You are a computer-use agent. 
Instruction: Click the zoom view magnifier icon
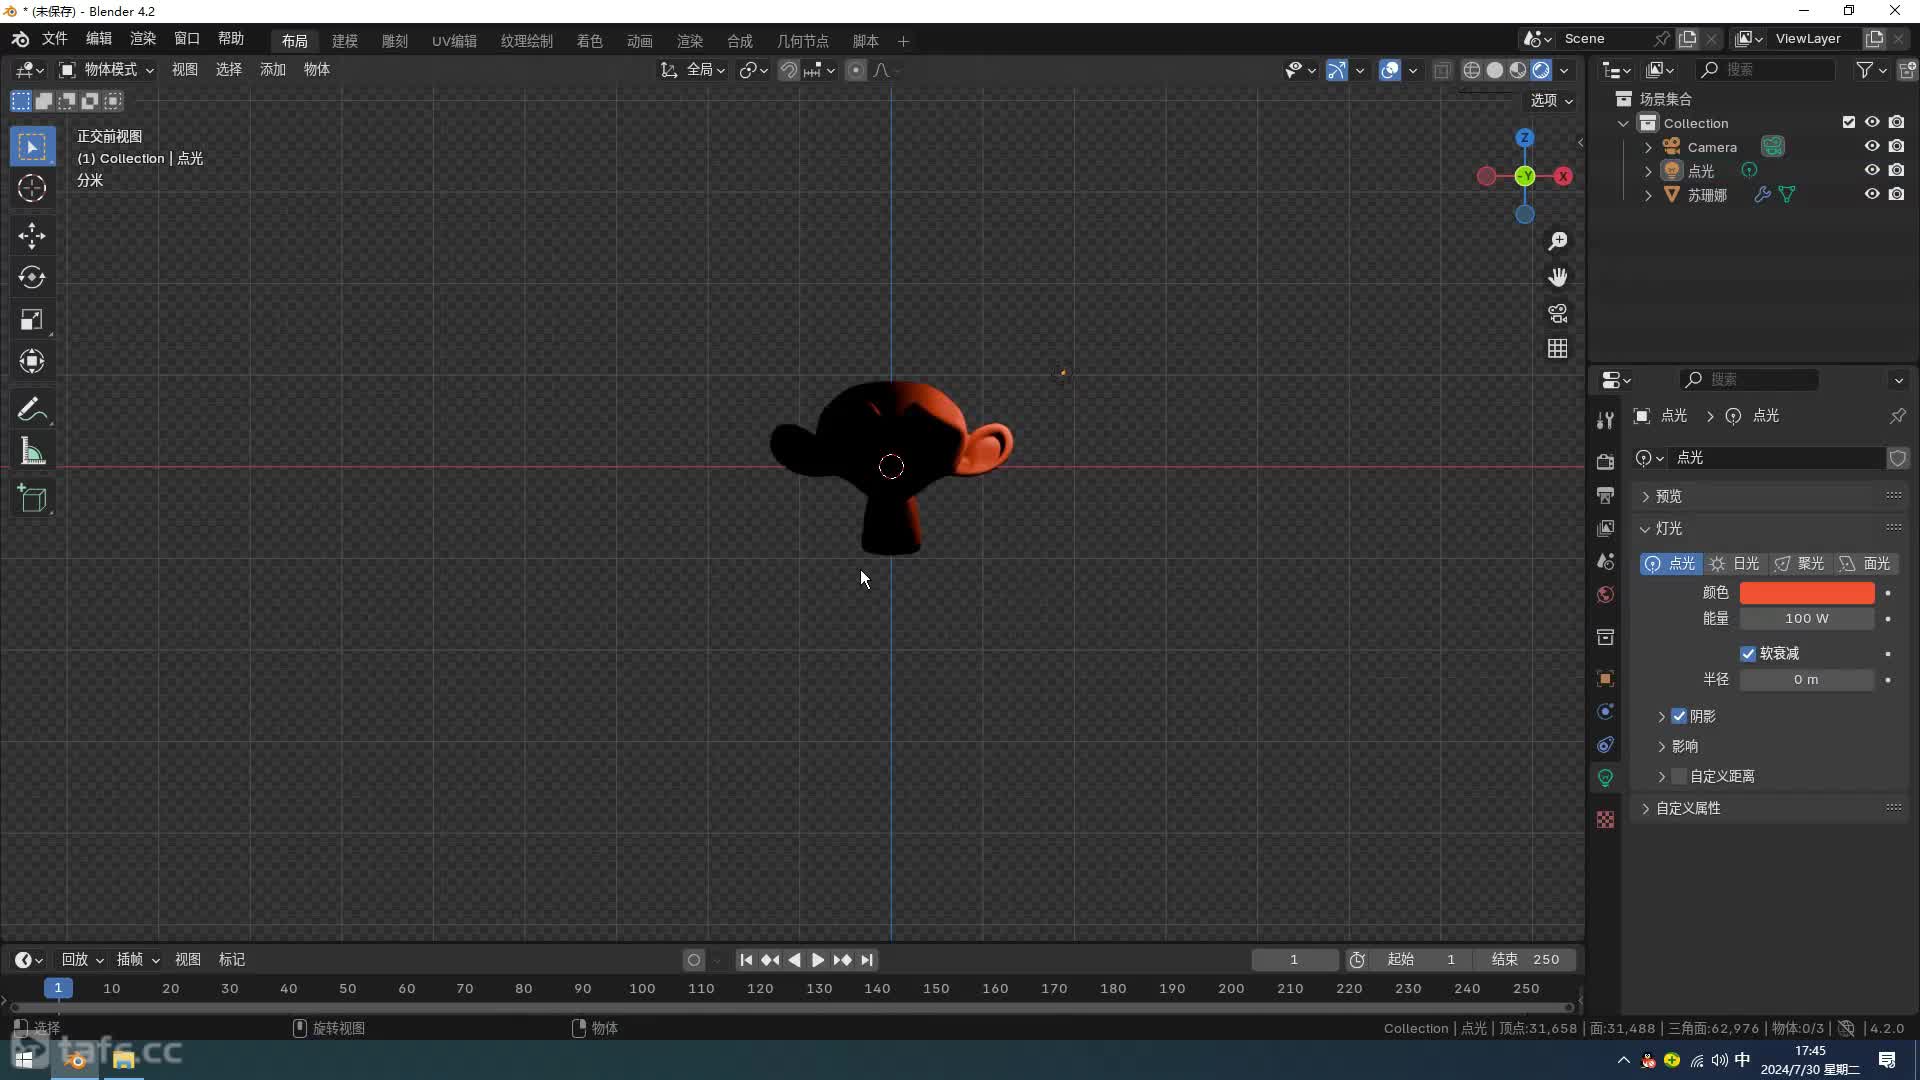tap(1558, 241)
